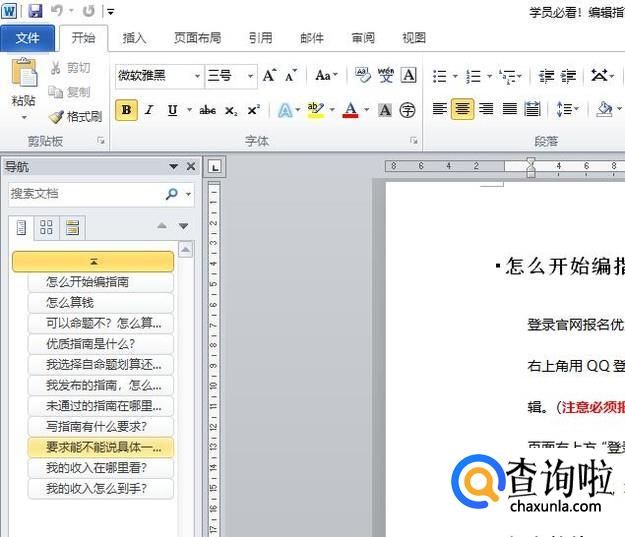This screenshot has width=625, height=537.
Task: Apply the yellow text highlight color
Action: click(x=315, y=110)
